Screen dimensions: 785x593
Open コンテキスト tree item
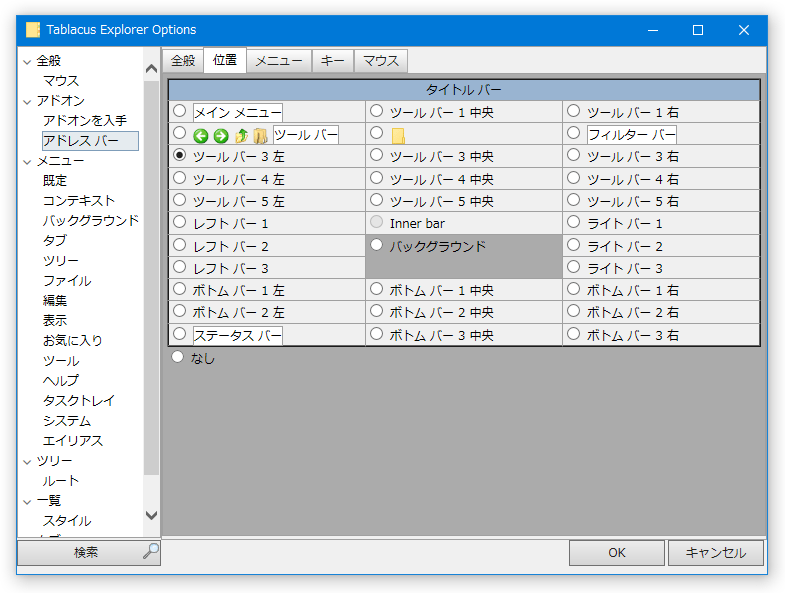[x=79, y=201]
